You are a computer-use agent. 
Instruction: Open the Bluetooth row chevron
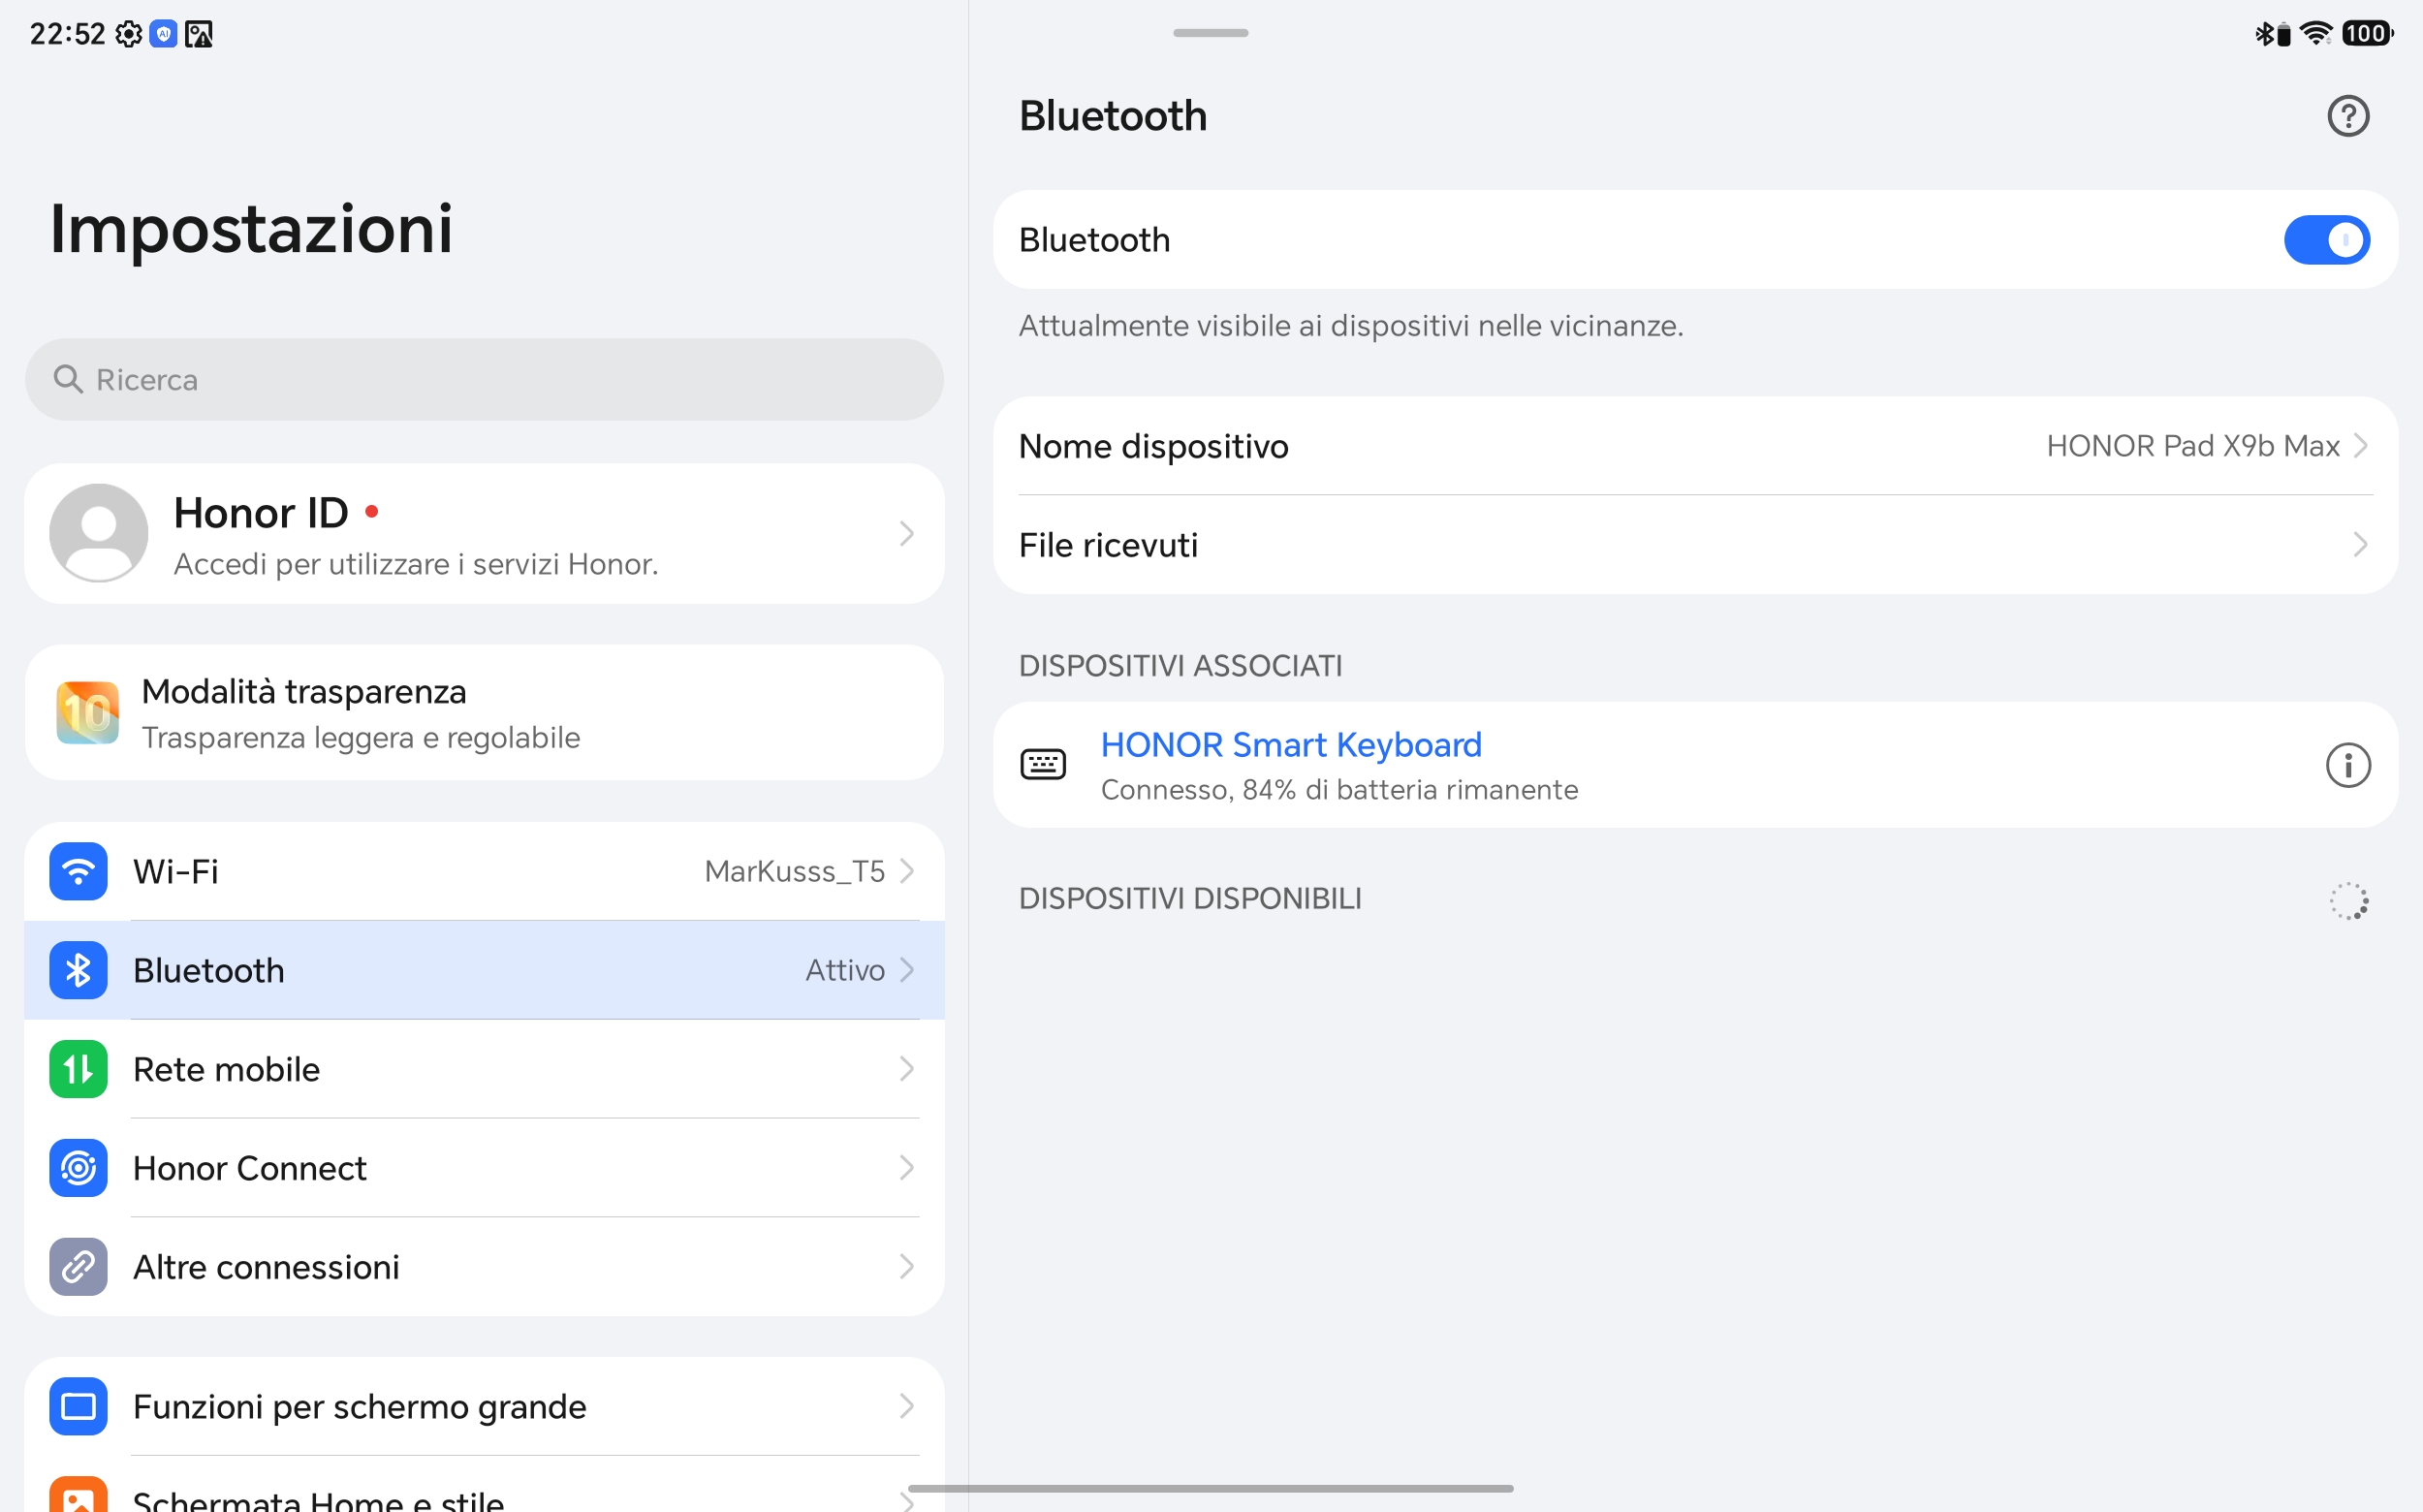(x=906, y=970)
